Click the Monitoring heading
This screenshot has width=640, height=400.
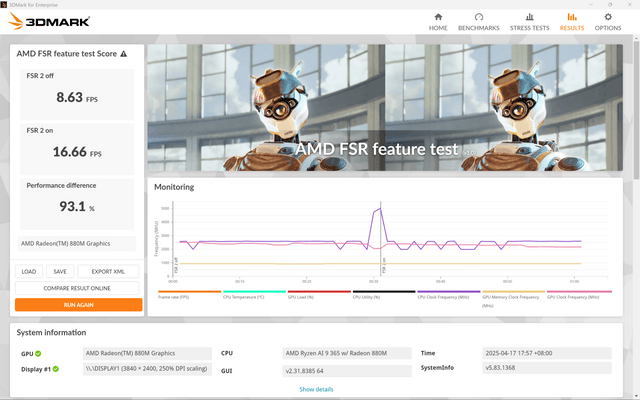[174, 187]
